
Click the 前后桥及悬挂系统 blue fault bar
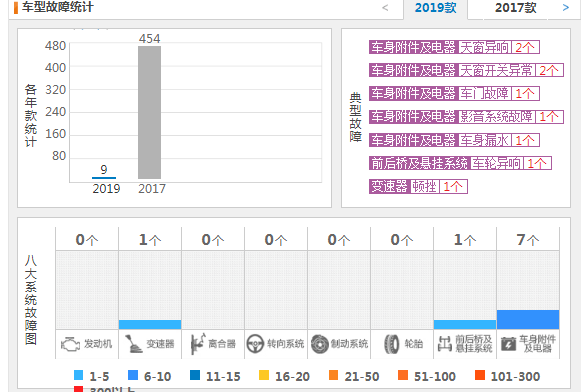pos(465,324)
